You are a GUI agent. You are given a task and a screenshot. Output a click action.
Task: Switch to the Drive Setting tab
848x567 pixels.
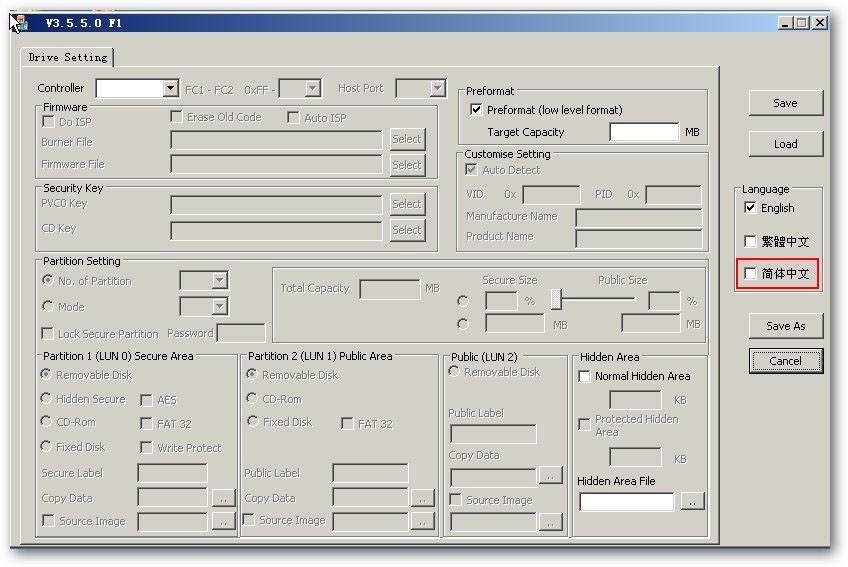click(68, 57)
